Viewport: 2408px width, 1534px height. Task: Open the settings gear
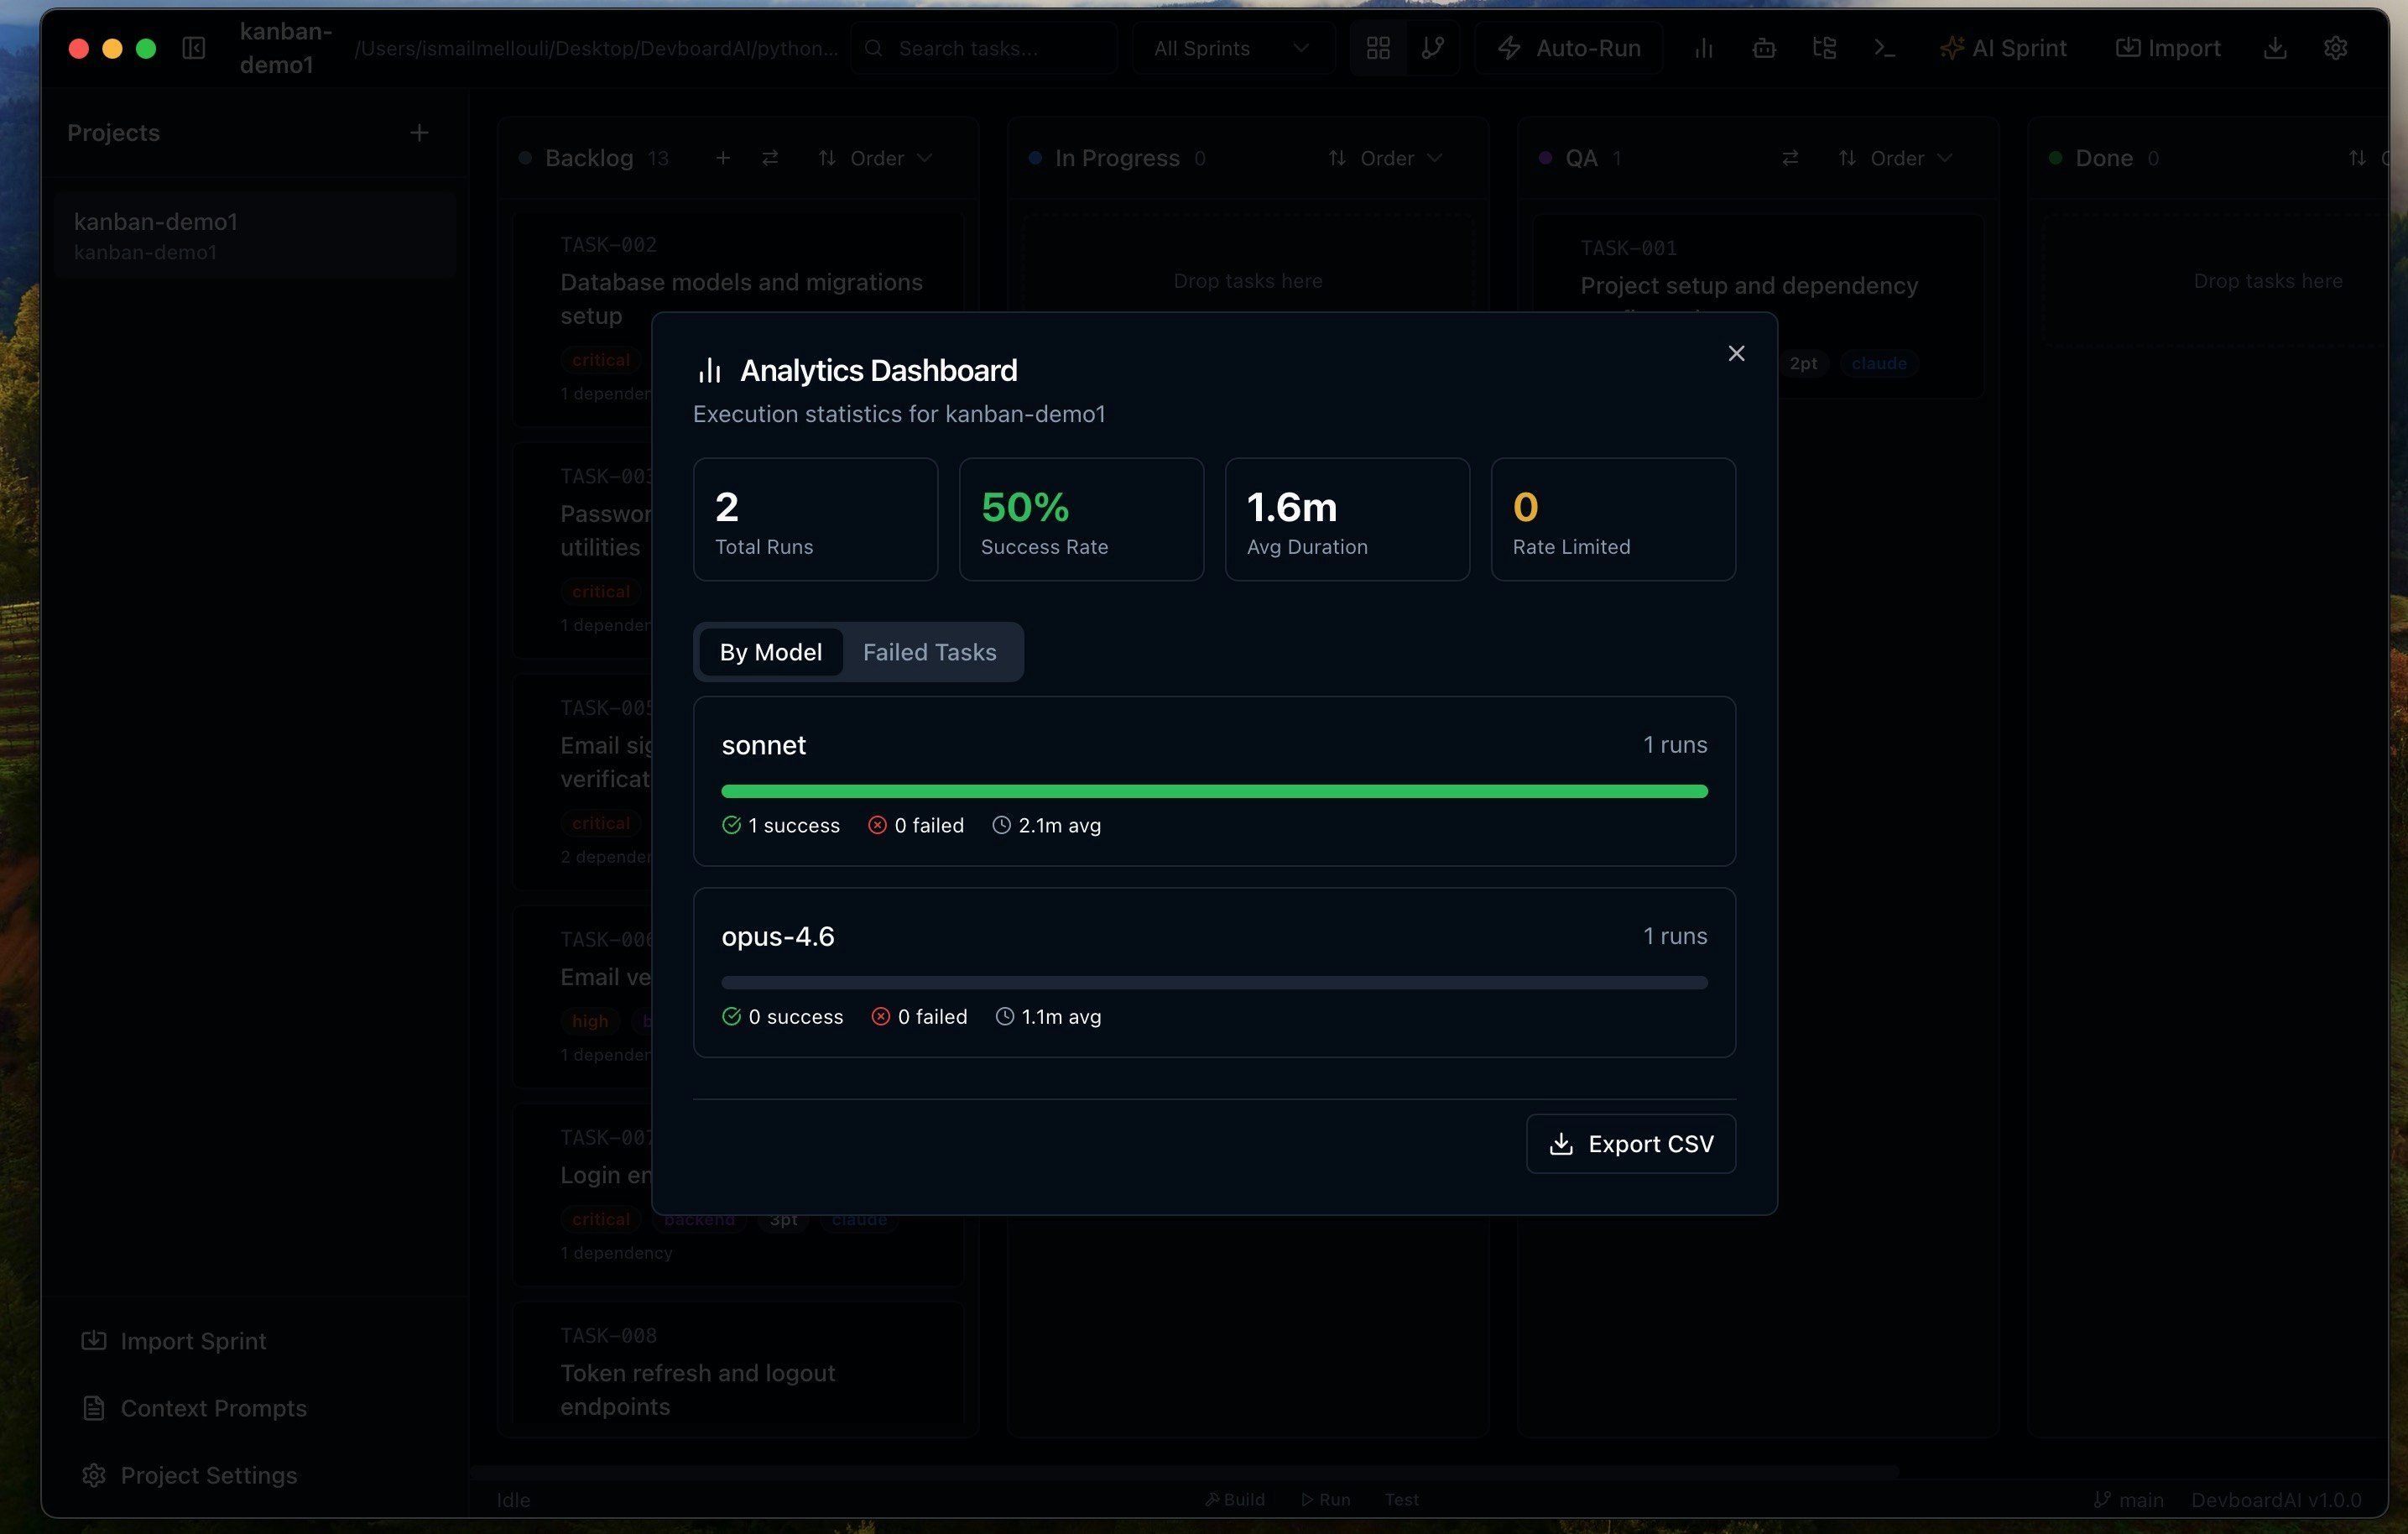pos(2336,47)
